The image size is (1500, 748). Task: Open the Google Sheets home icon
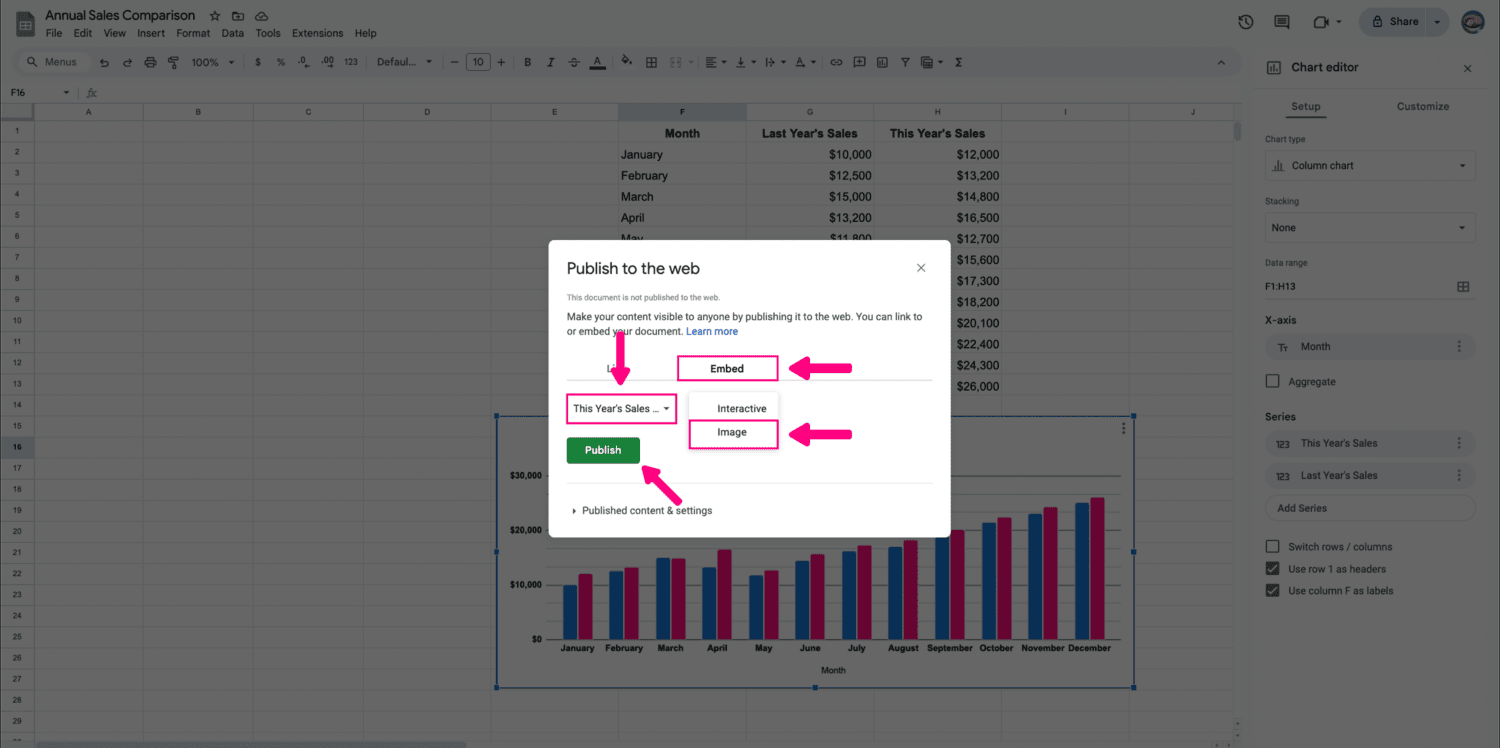point(25,23)
